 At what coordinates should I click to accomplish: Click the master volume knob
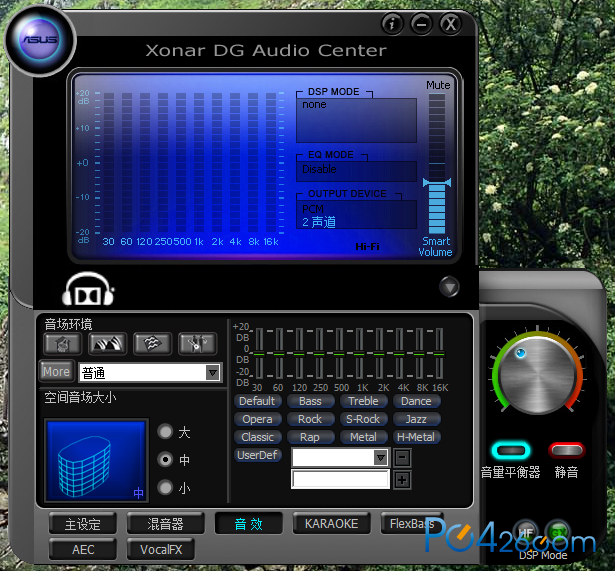(537, 375)
